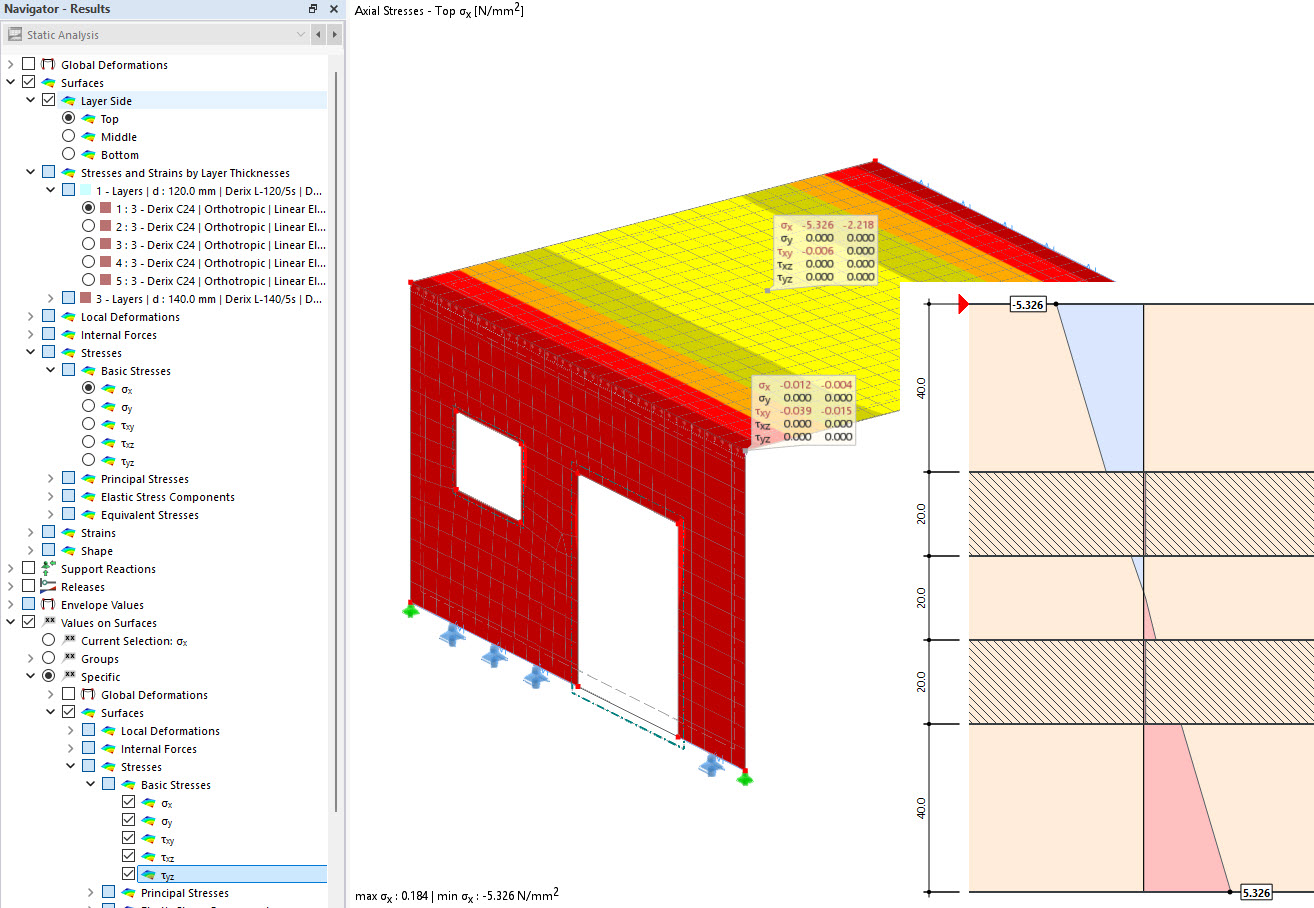Click the 5.326 value label at diagram bottom

[x=1256, y=892]
